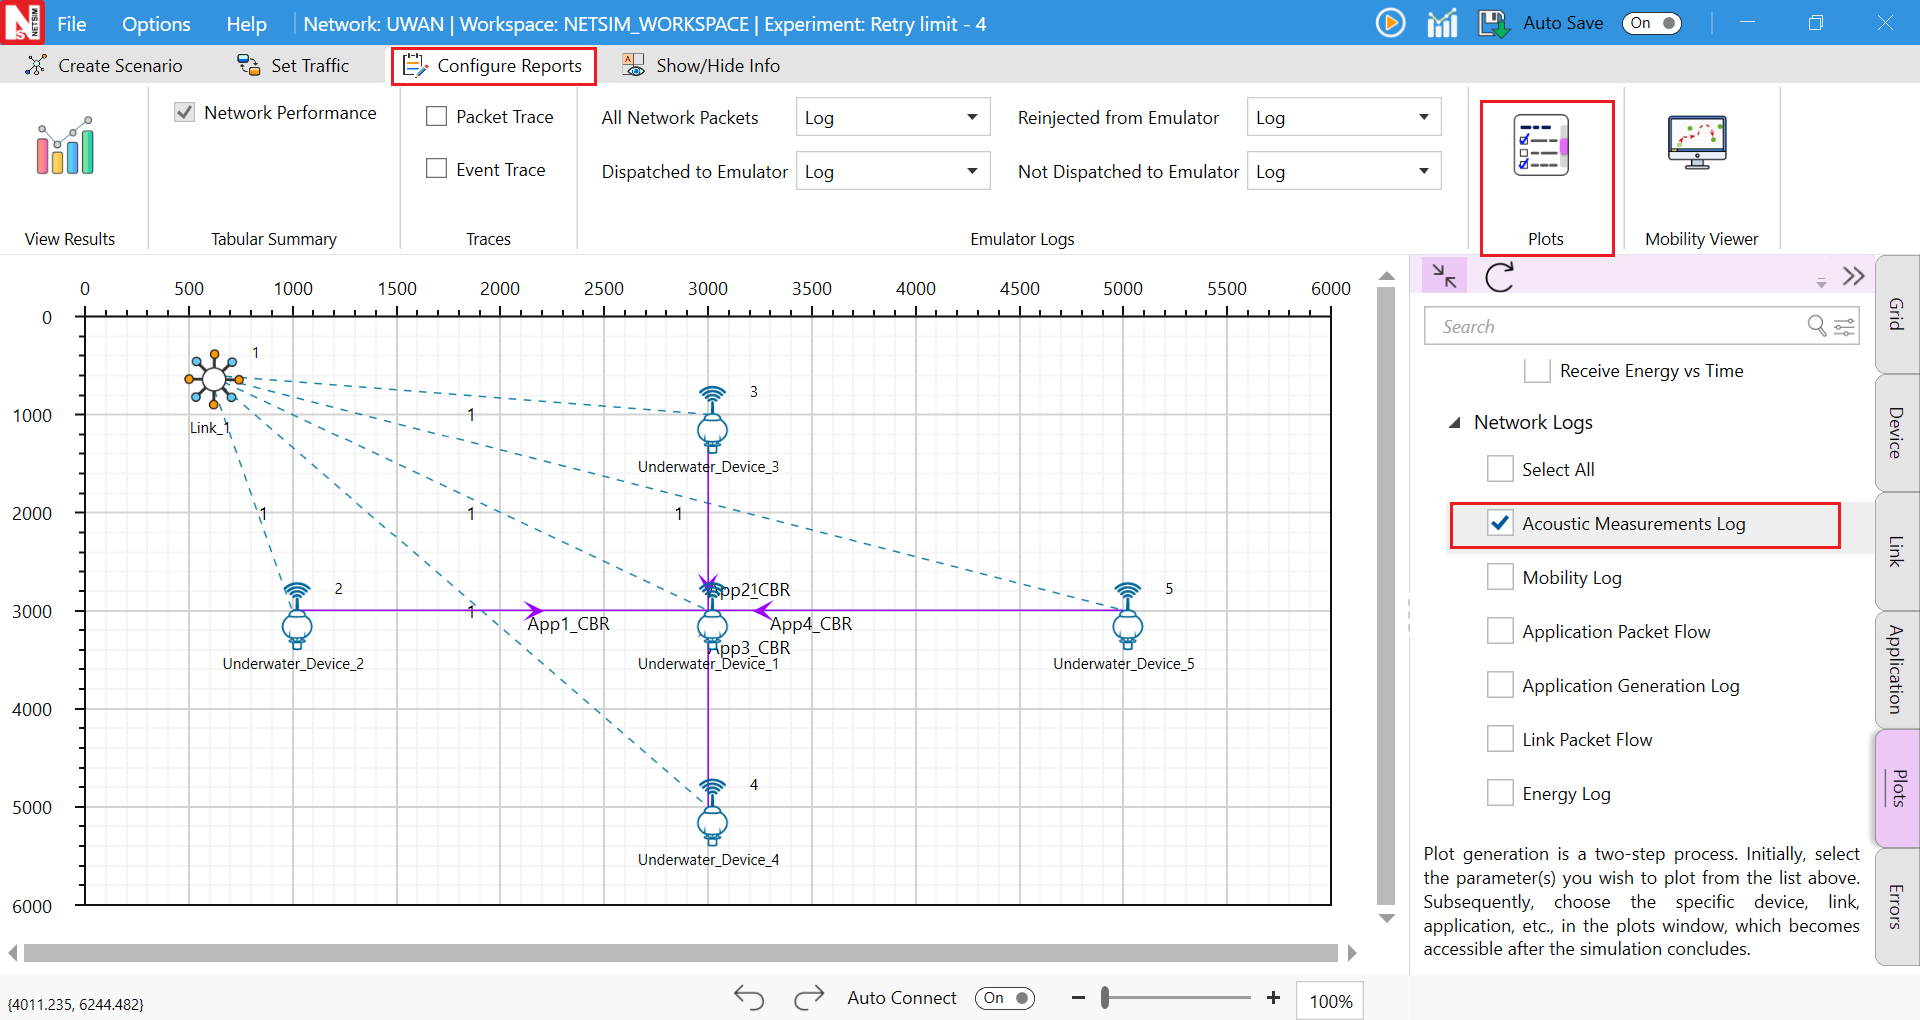Viewport: 1920px width, 1020px height.
Task: Click the Configure Reports button
Action: 494,66
